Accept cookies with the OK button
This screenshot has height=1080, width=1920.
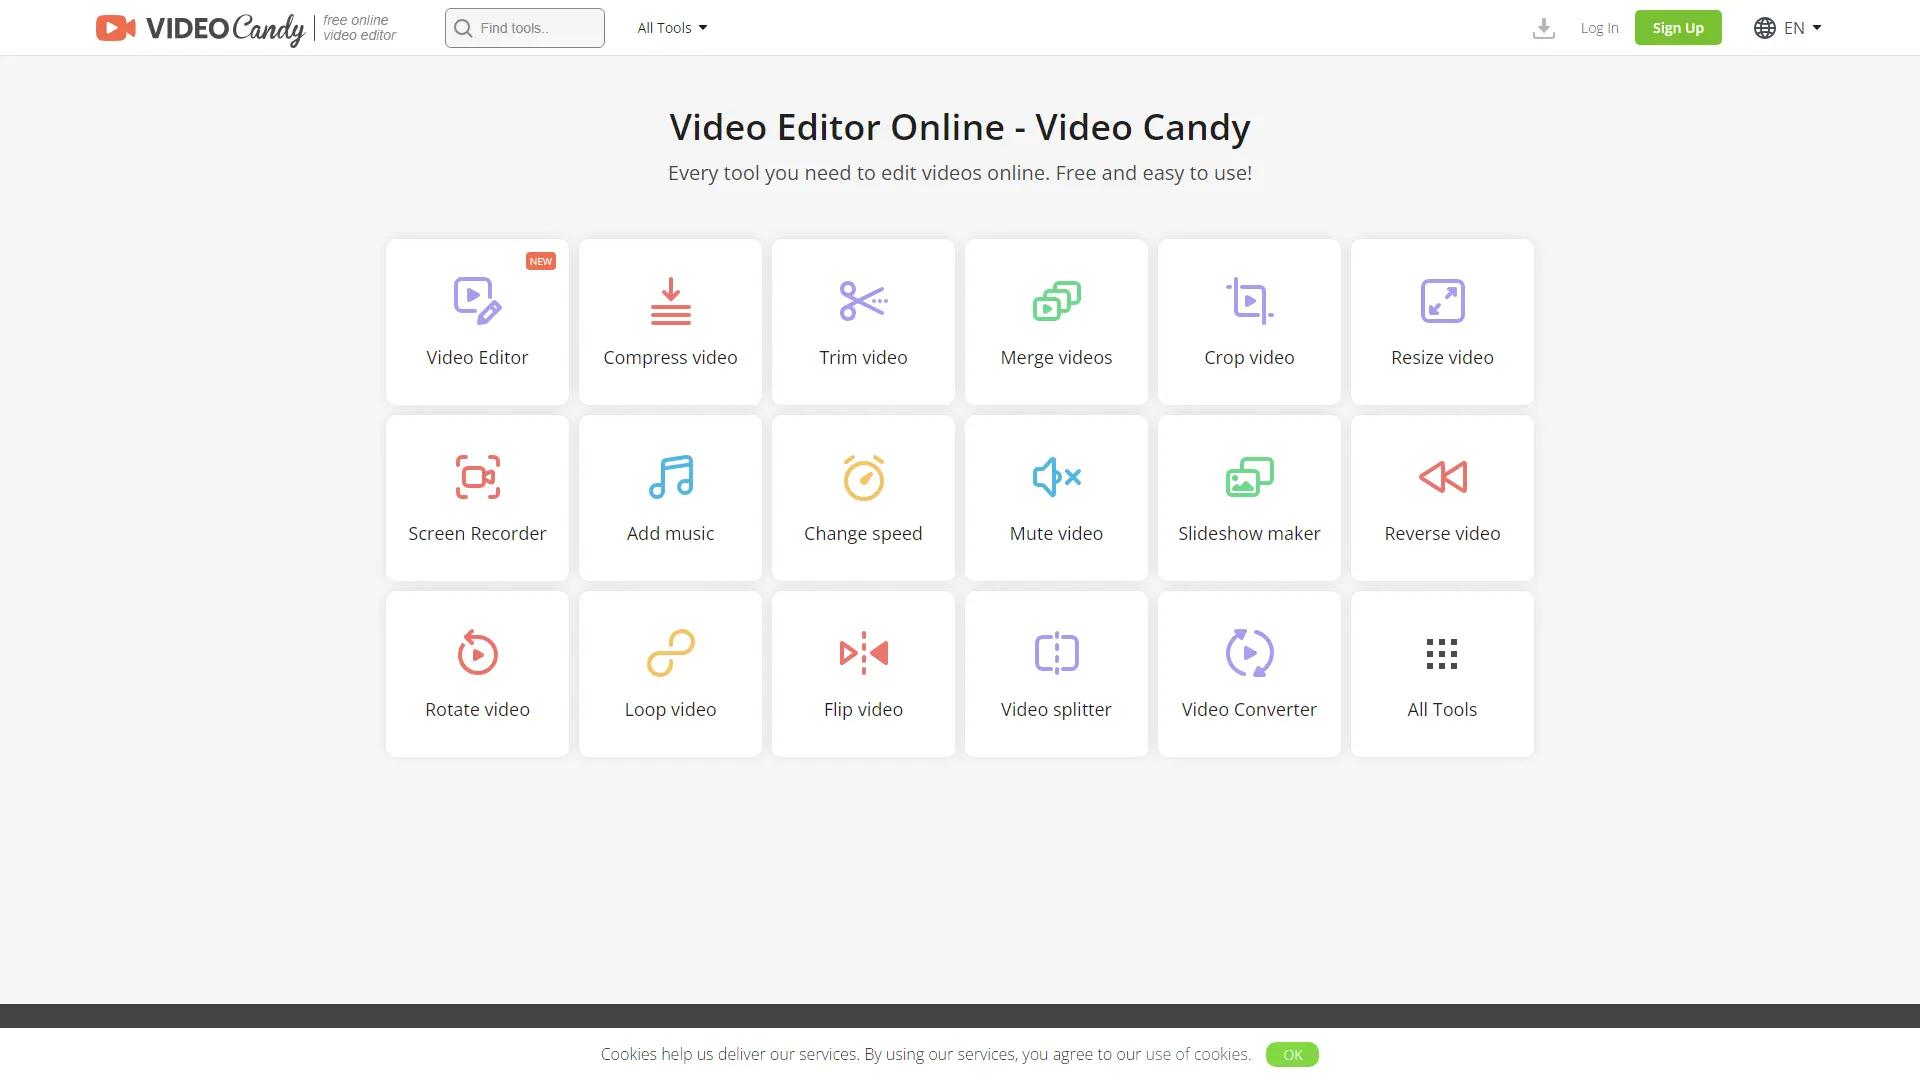1292,1054
